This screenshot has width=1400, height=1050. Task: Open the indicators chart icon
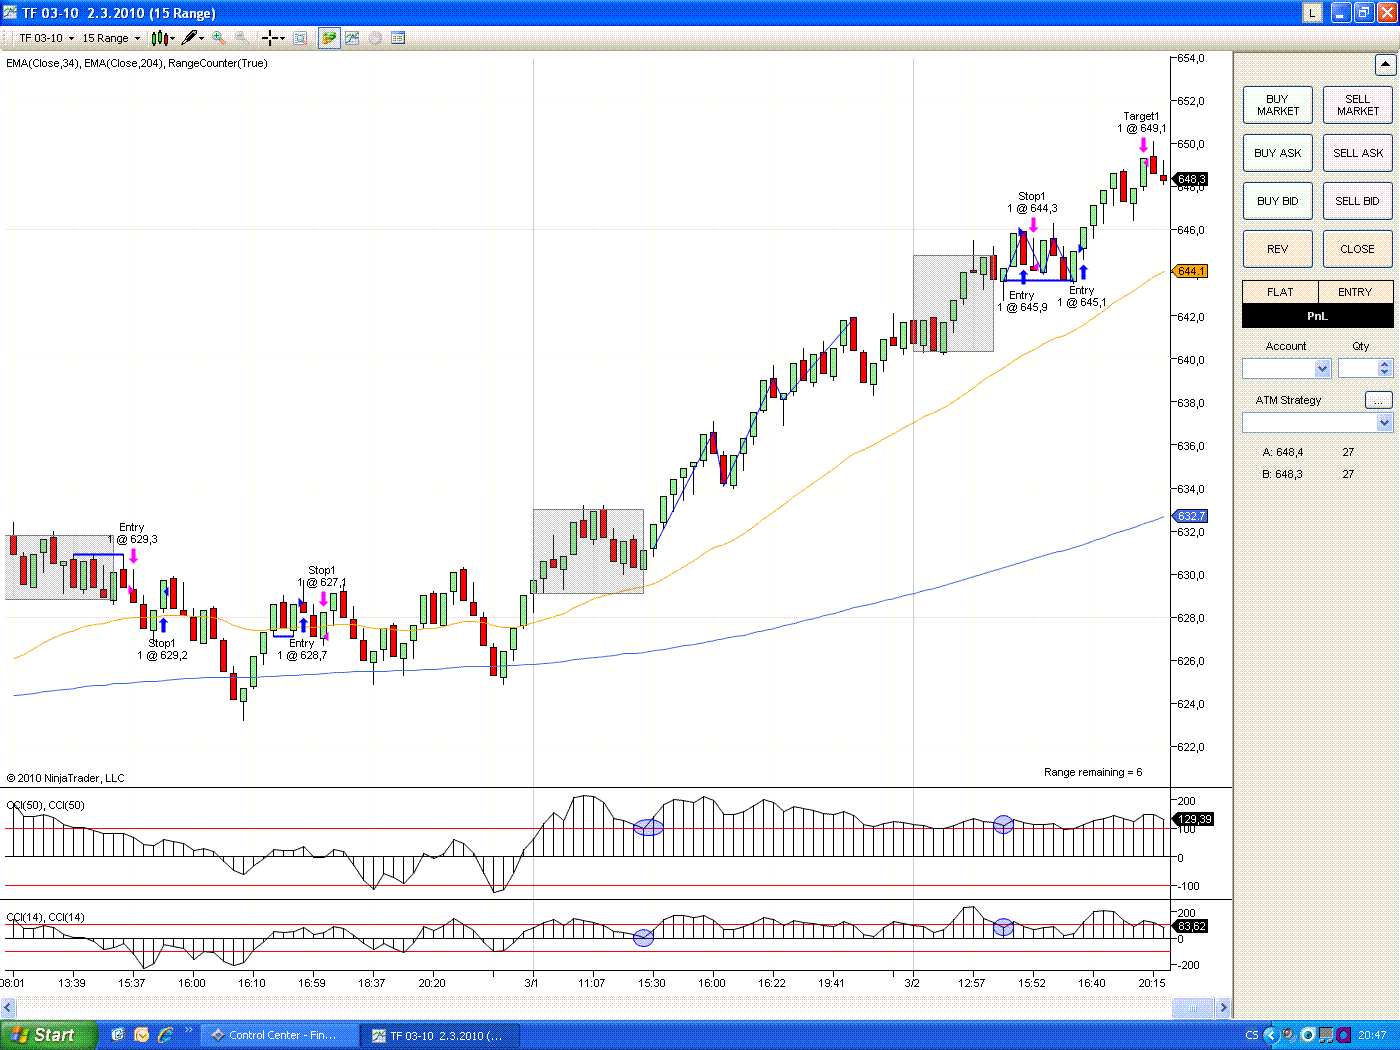(352, 38)
